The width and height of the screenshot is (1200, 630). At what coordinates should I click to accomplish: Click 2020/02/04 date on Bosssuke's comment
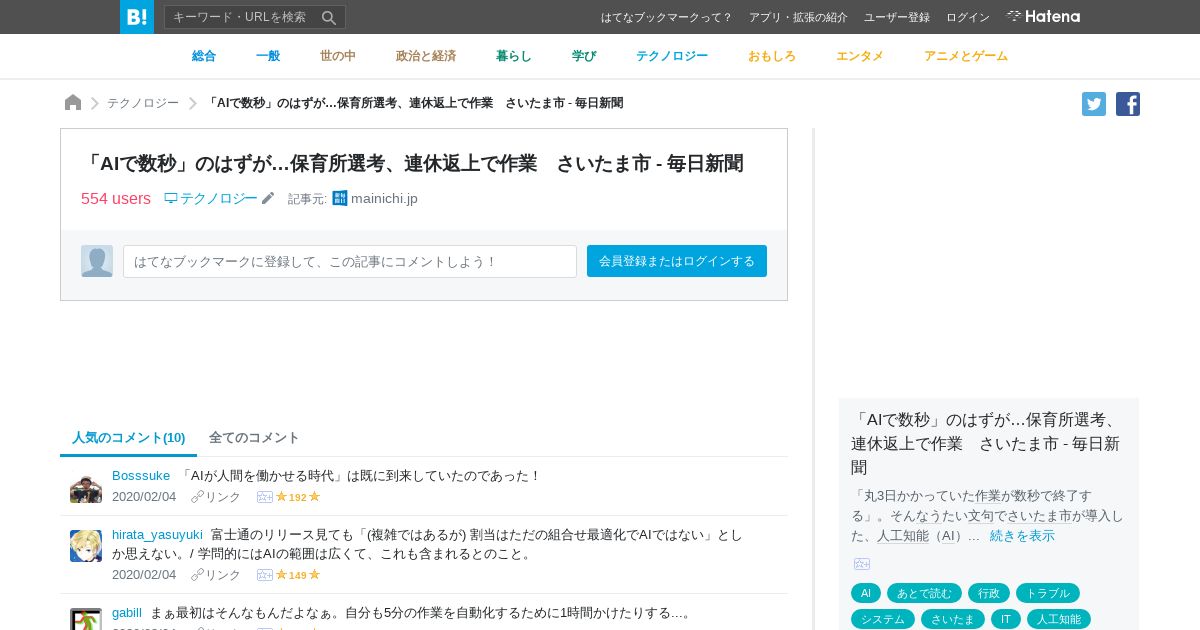[144, 497]
